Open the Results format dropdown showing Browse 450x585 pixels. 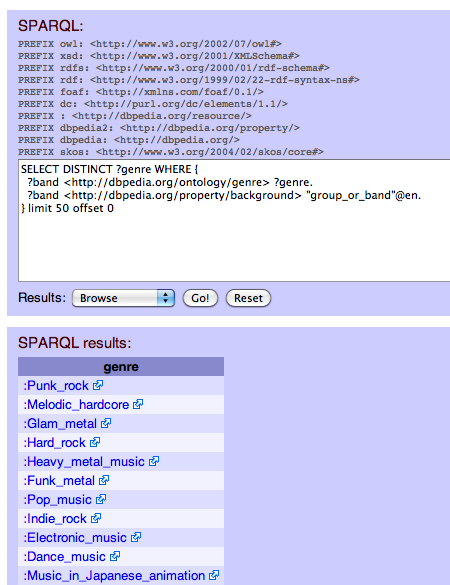click(123, 298)
